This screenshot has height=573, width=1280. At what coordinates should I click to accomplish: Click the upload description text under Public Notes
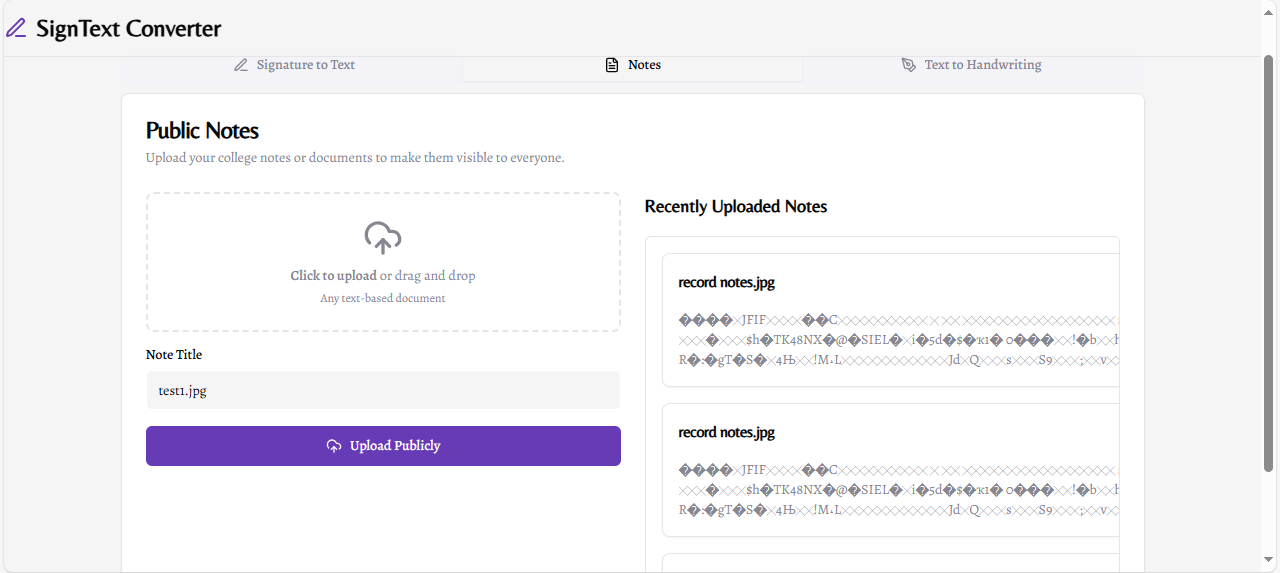[355, 158]
